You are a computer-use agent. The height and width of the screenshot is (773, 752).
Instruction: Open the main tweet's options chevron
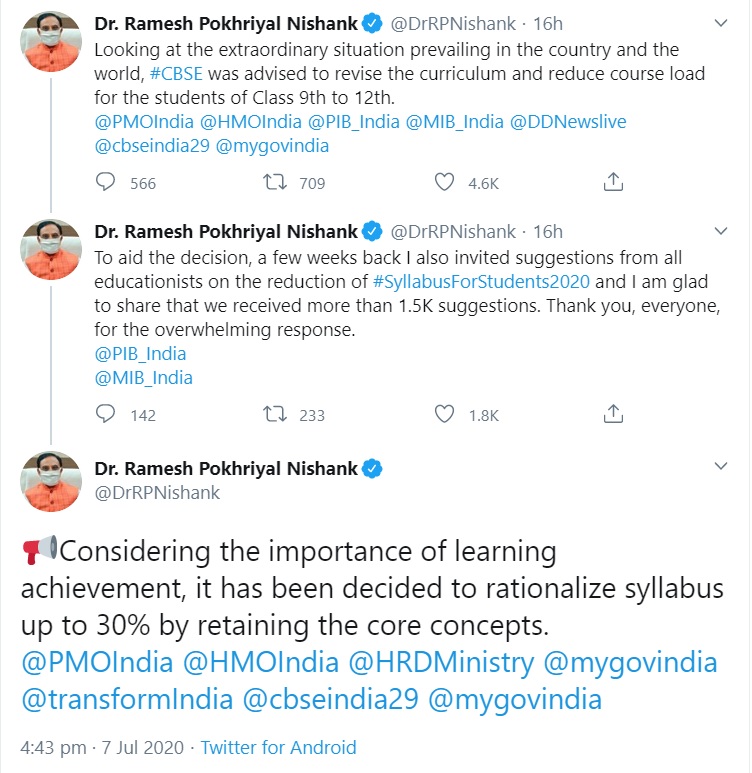[719, 468]
